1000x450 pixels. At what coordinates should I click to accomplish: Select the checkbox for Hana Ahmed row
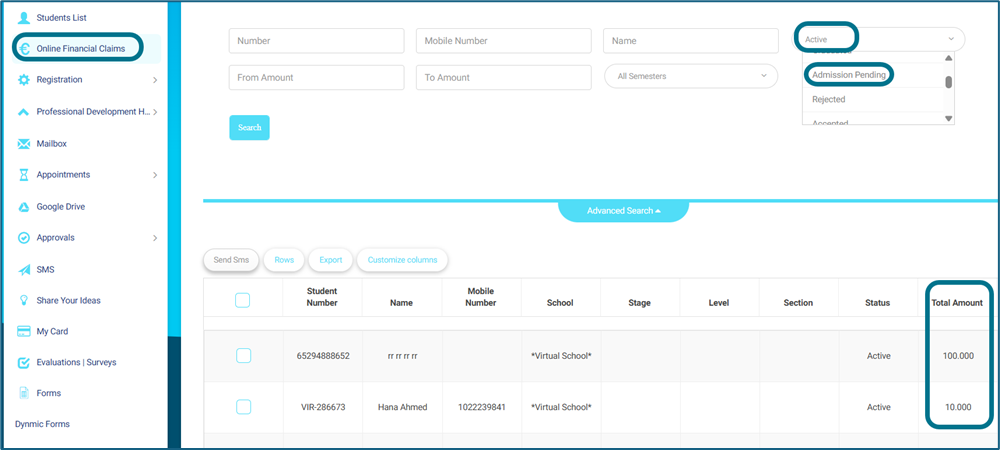click(x=243, y=407)
